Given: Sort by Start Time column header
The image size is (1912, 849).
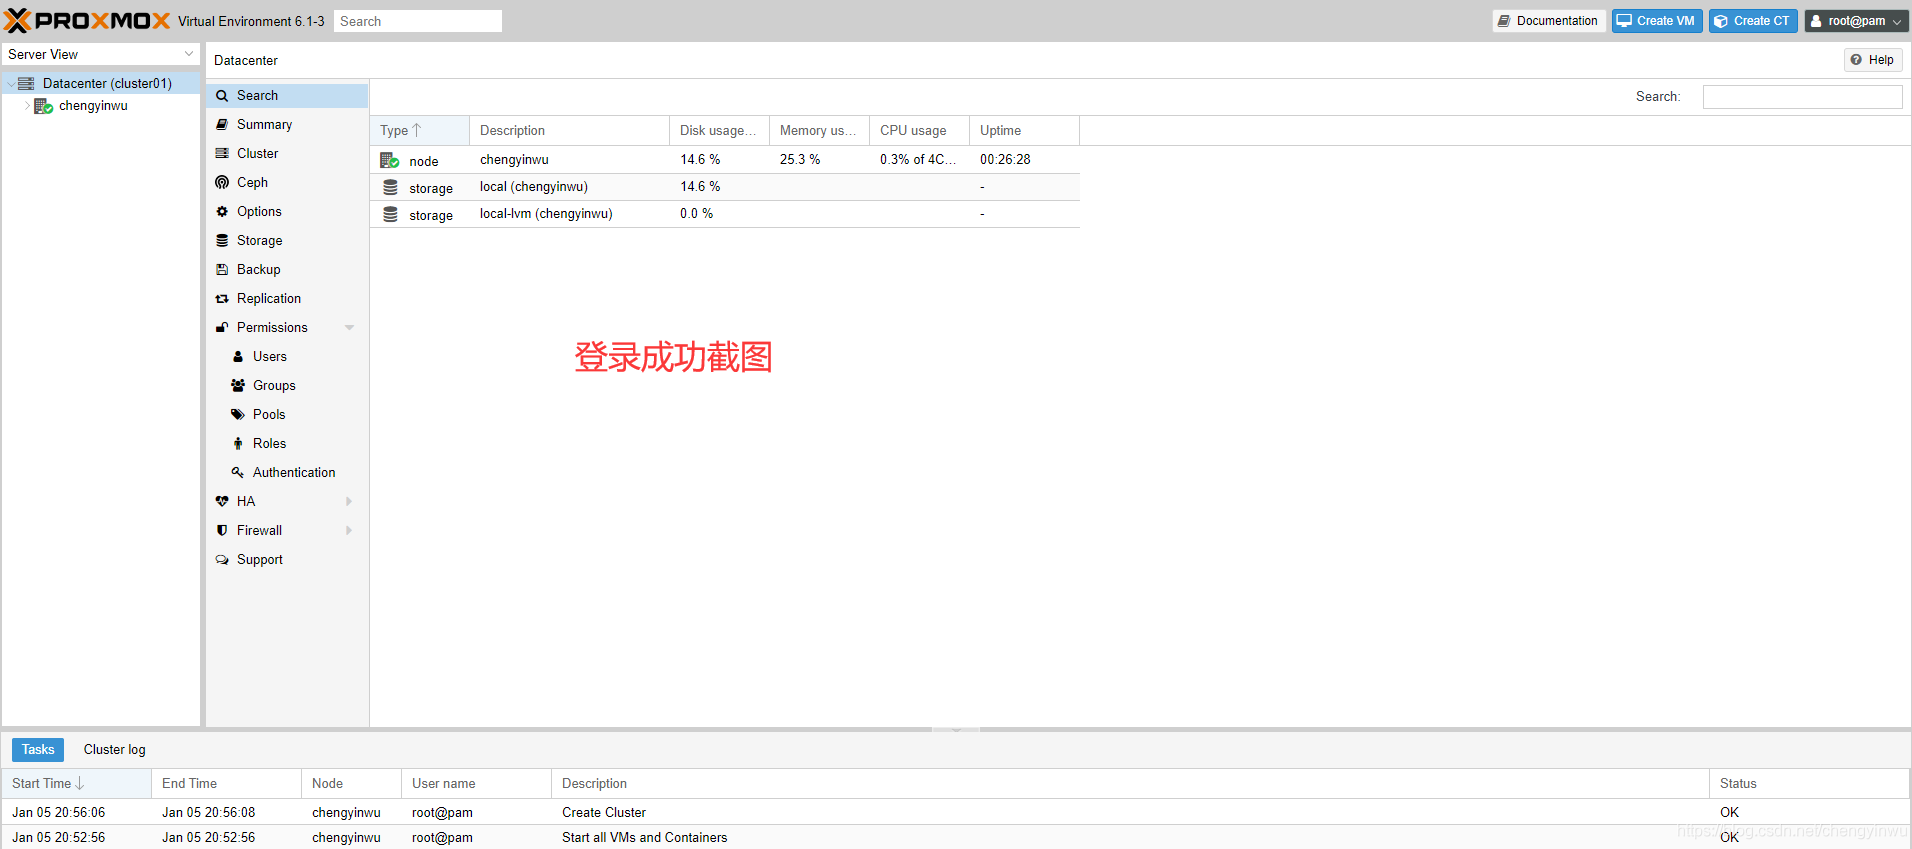Looking at the screenshot, I should 76,784.
